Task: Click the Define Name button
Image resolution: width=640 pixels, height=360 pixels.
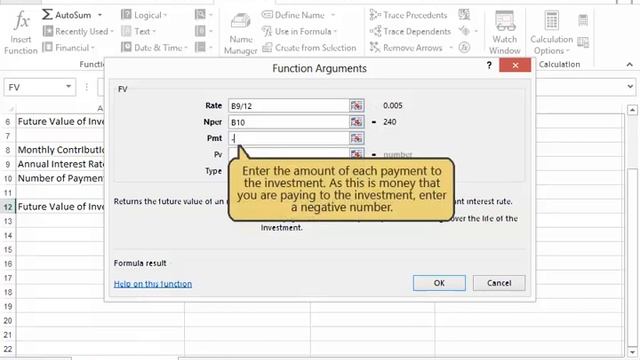Action: (293, 15)
